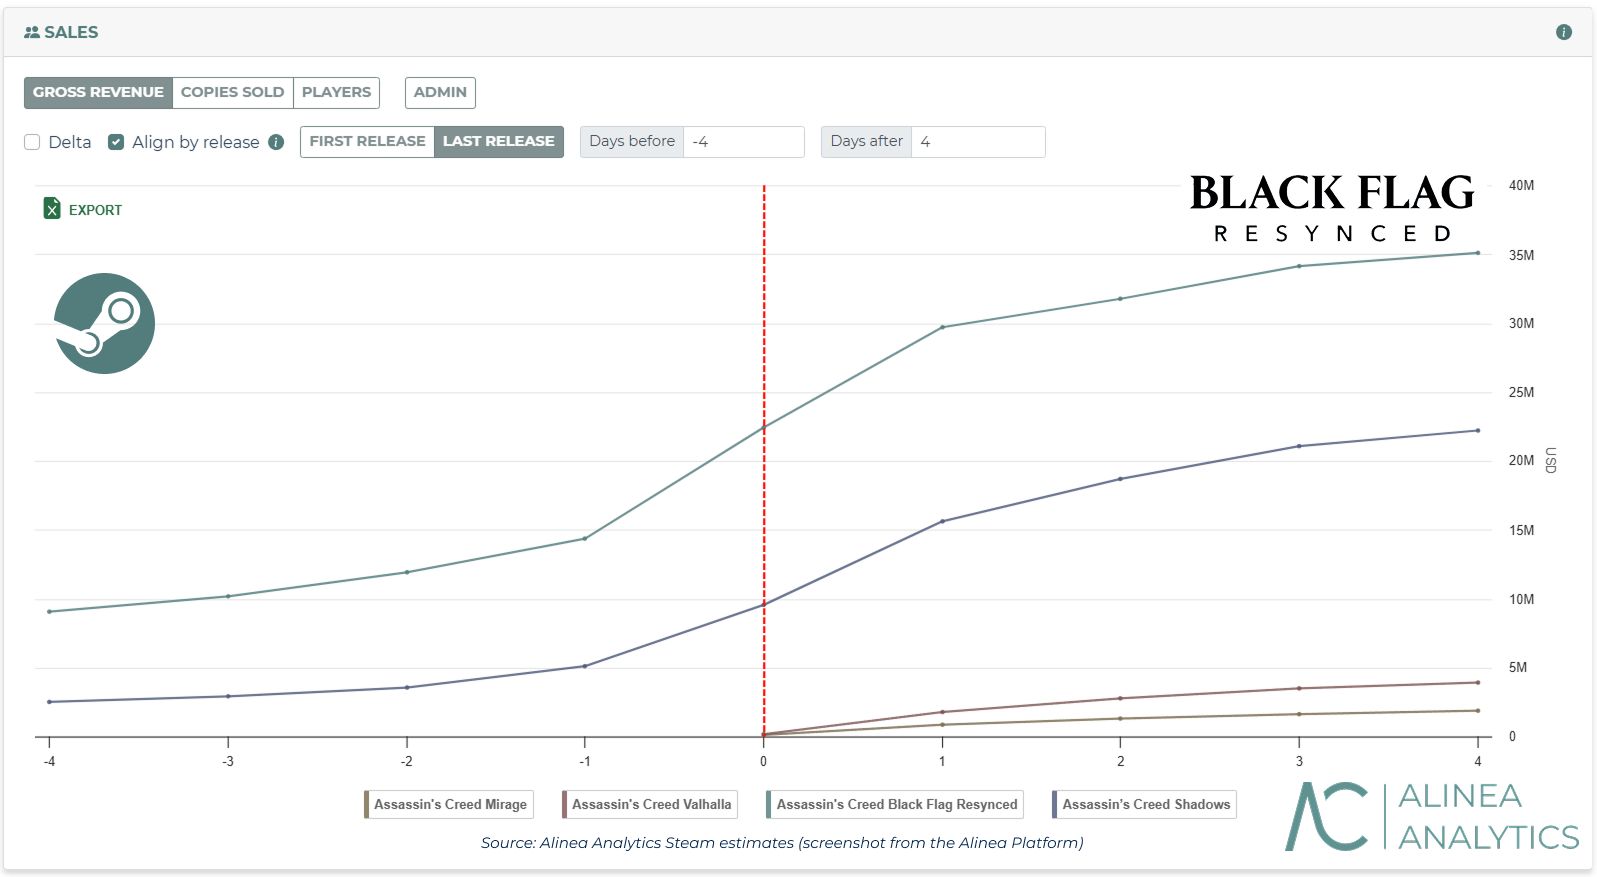Click the Source: Alinea Analytics caption text
This screenshot has height=877, width=1597.
(x=782, y=843)
